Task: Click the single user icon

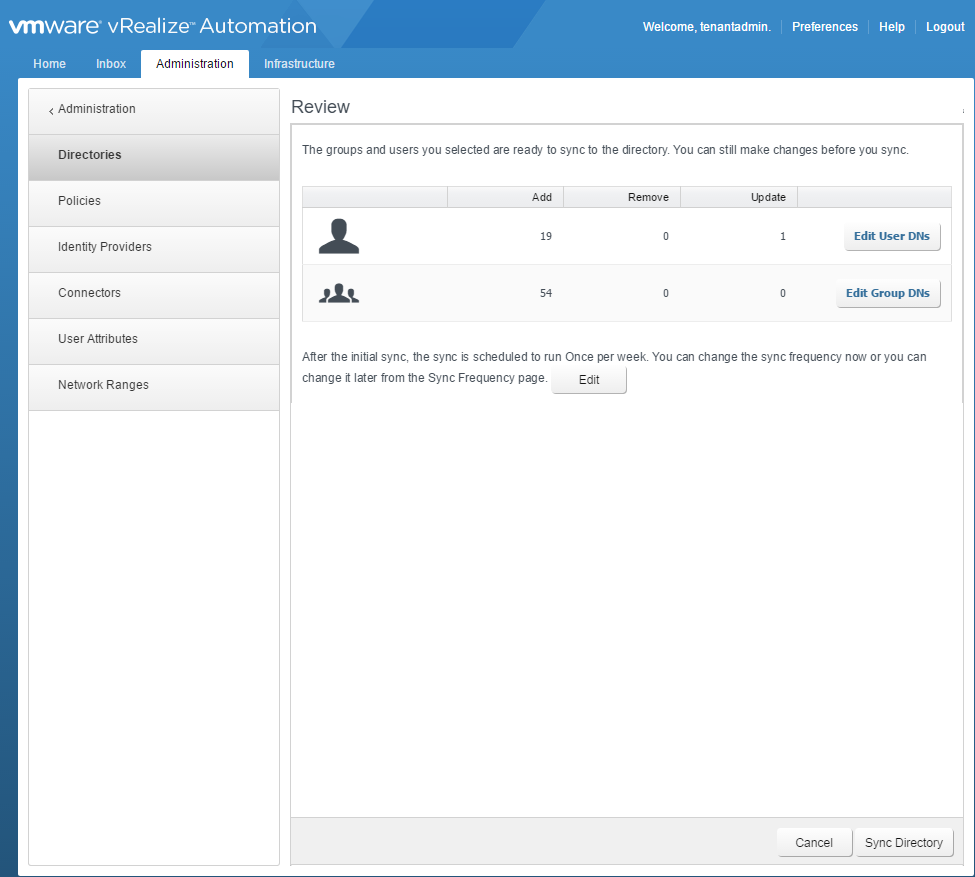Action: tap(338, 236)
